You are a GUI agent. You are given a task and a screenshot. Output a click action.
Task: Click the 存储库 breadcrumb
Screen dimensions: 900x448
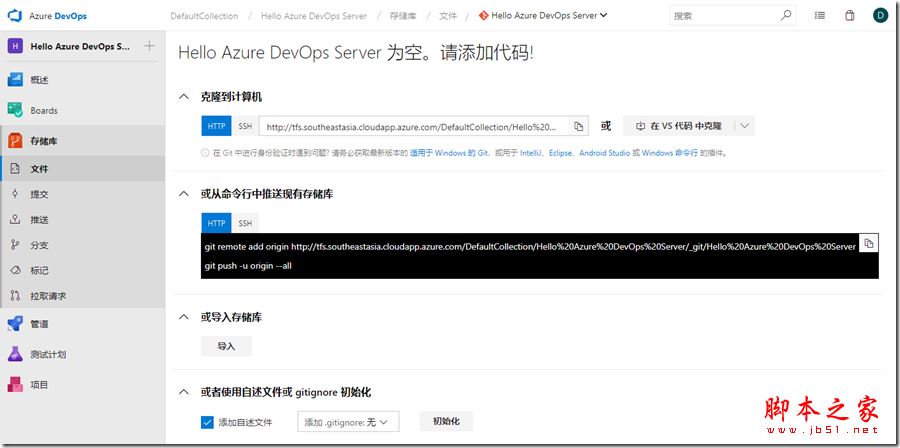coord(402,16)
